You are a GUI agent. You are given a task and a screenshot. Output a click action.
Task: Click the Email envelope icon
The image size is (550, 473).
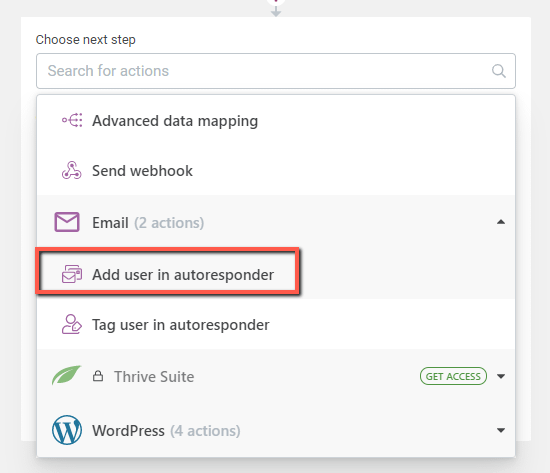pos(67,222)
